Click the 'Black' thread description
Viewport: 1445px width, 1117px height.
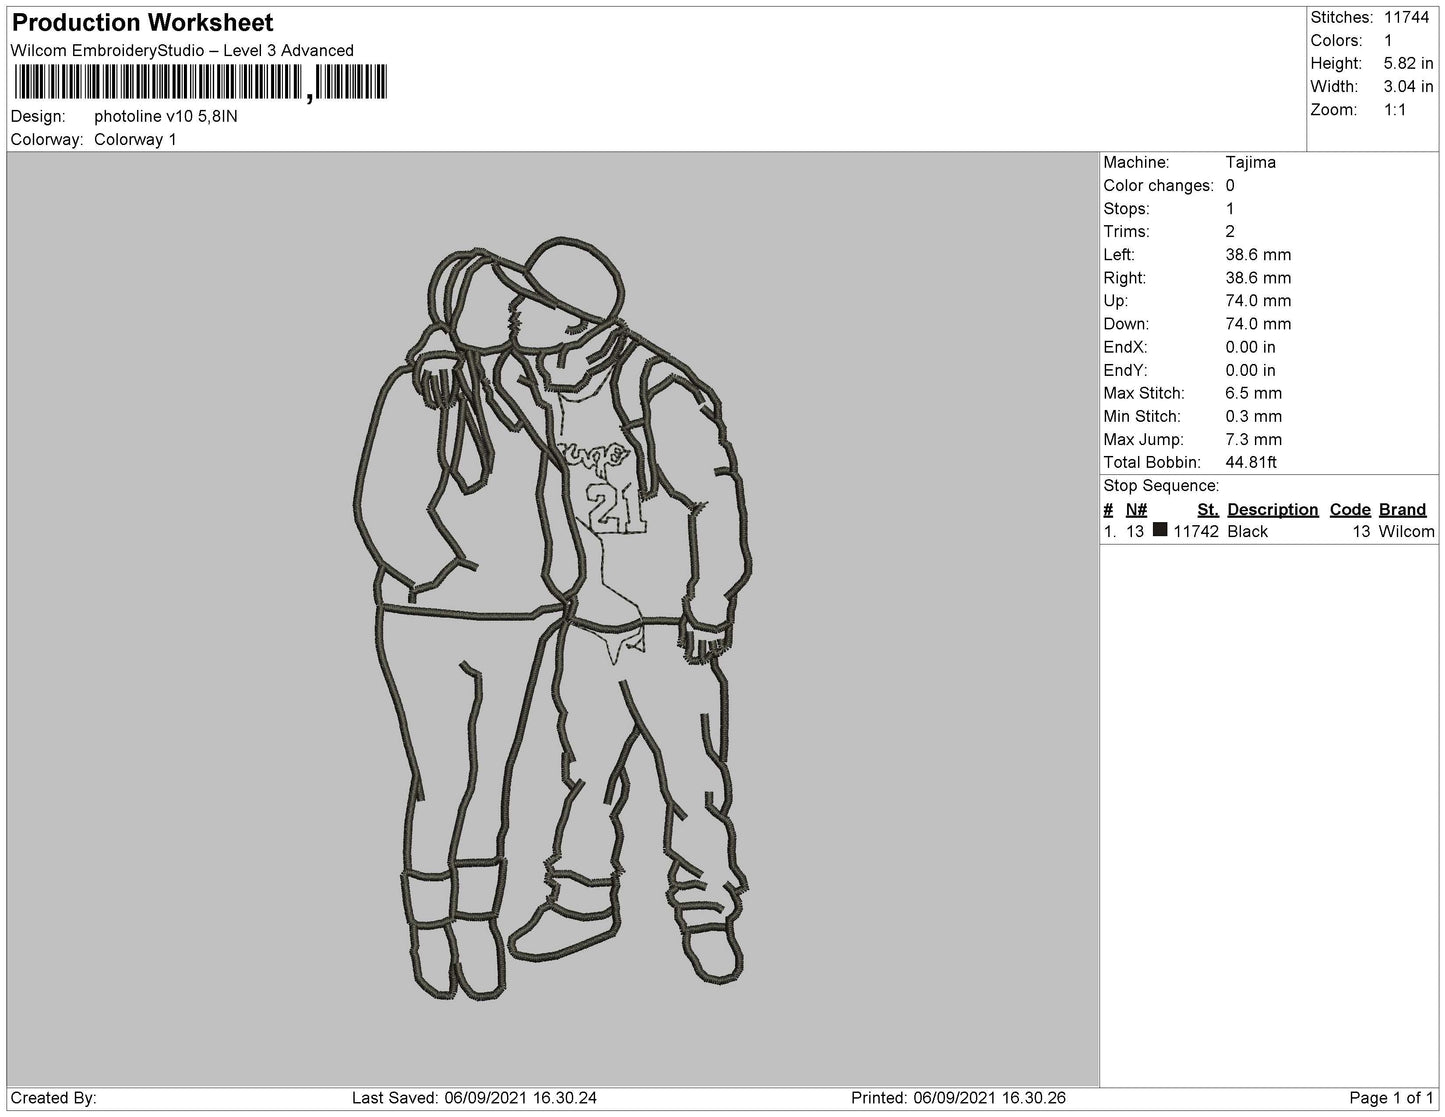(x=1247, y=531)
